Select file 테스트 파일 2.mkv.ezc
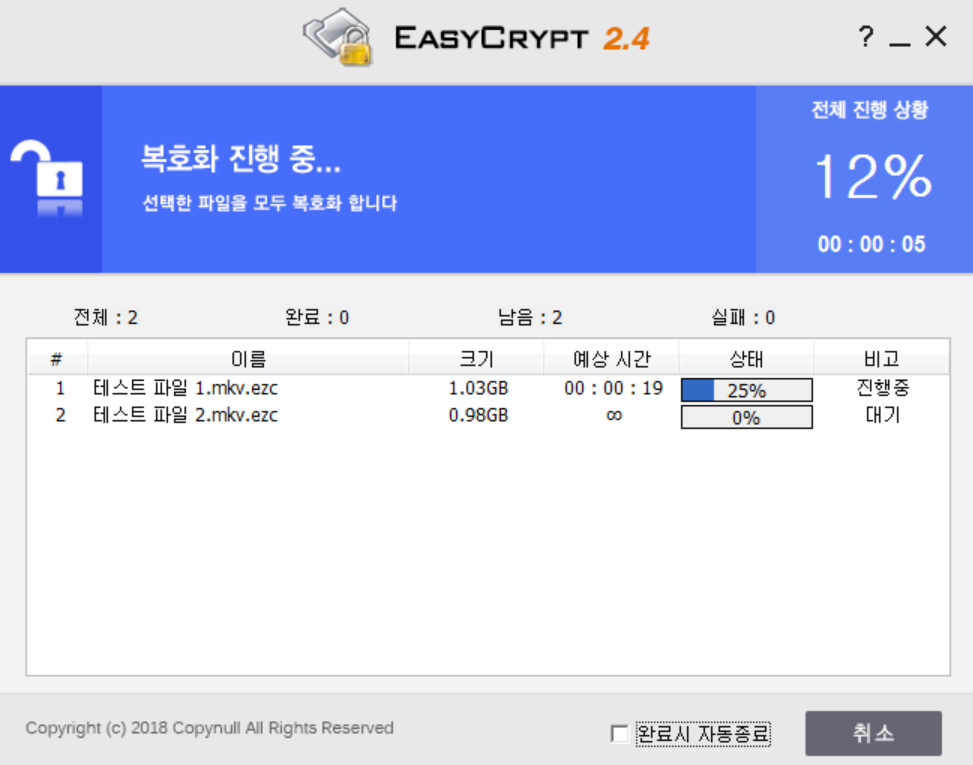Image resolution: width=973 pixels, height=765 pixels. point(185,415)
